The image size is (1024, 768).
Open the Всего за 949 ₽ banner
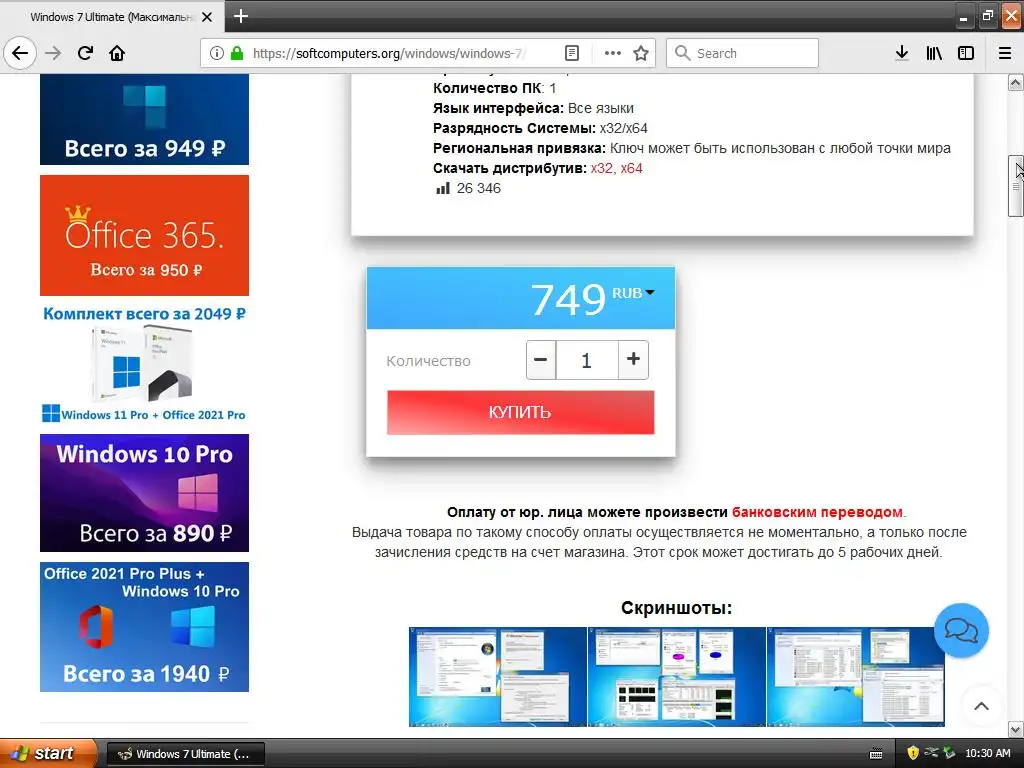(x=144, y=119)
